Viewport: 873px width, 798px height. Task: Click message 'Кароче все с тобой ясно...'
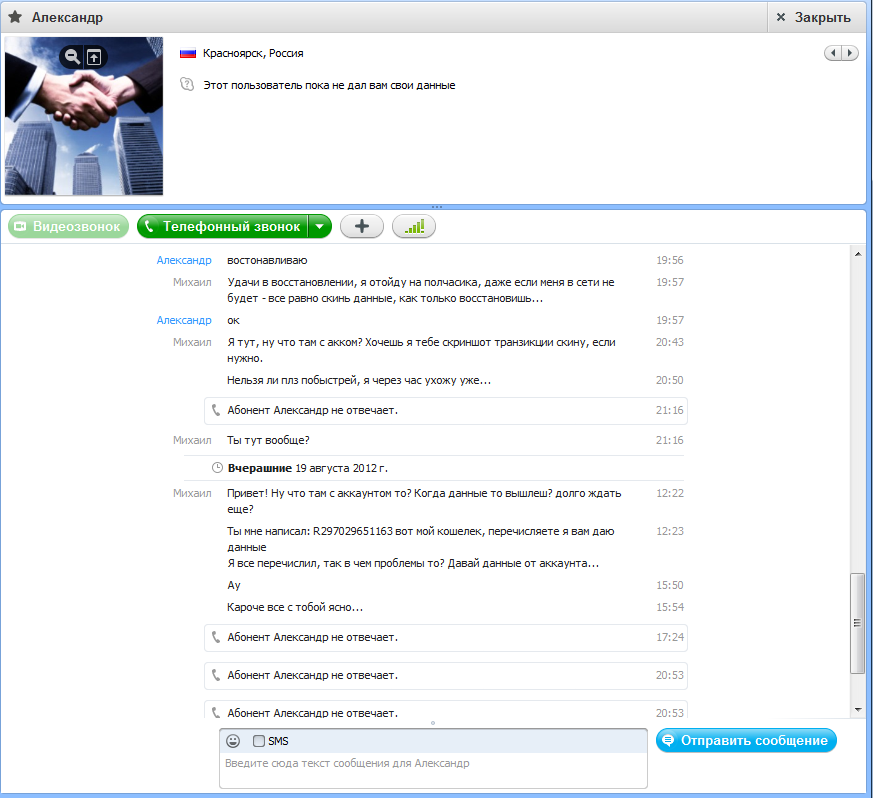(295, 607)
